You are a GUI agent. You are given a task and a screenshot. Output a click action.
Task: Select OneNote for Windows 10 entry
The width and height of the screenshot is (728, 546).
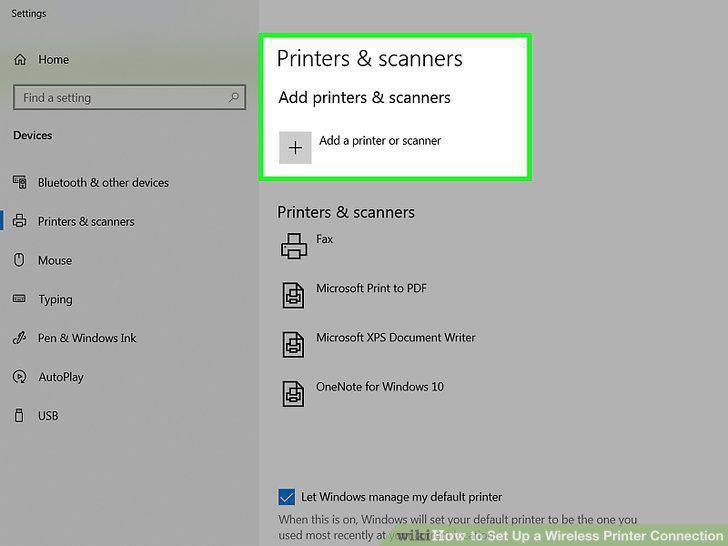(380, 387)
